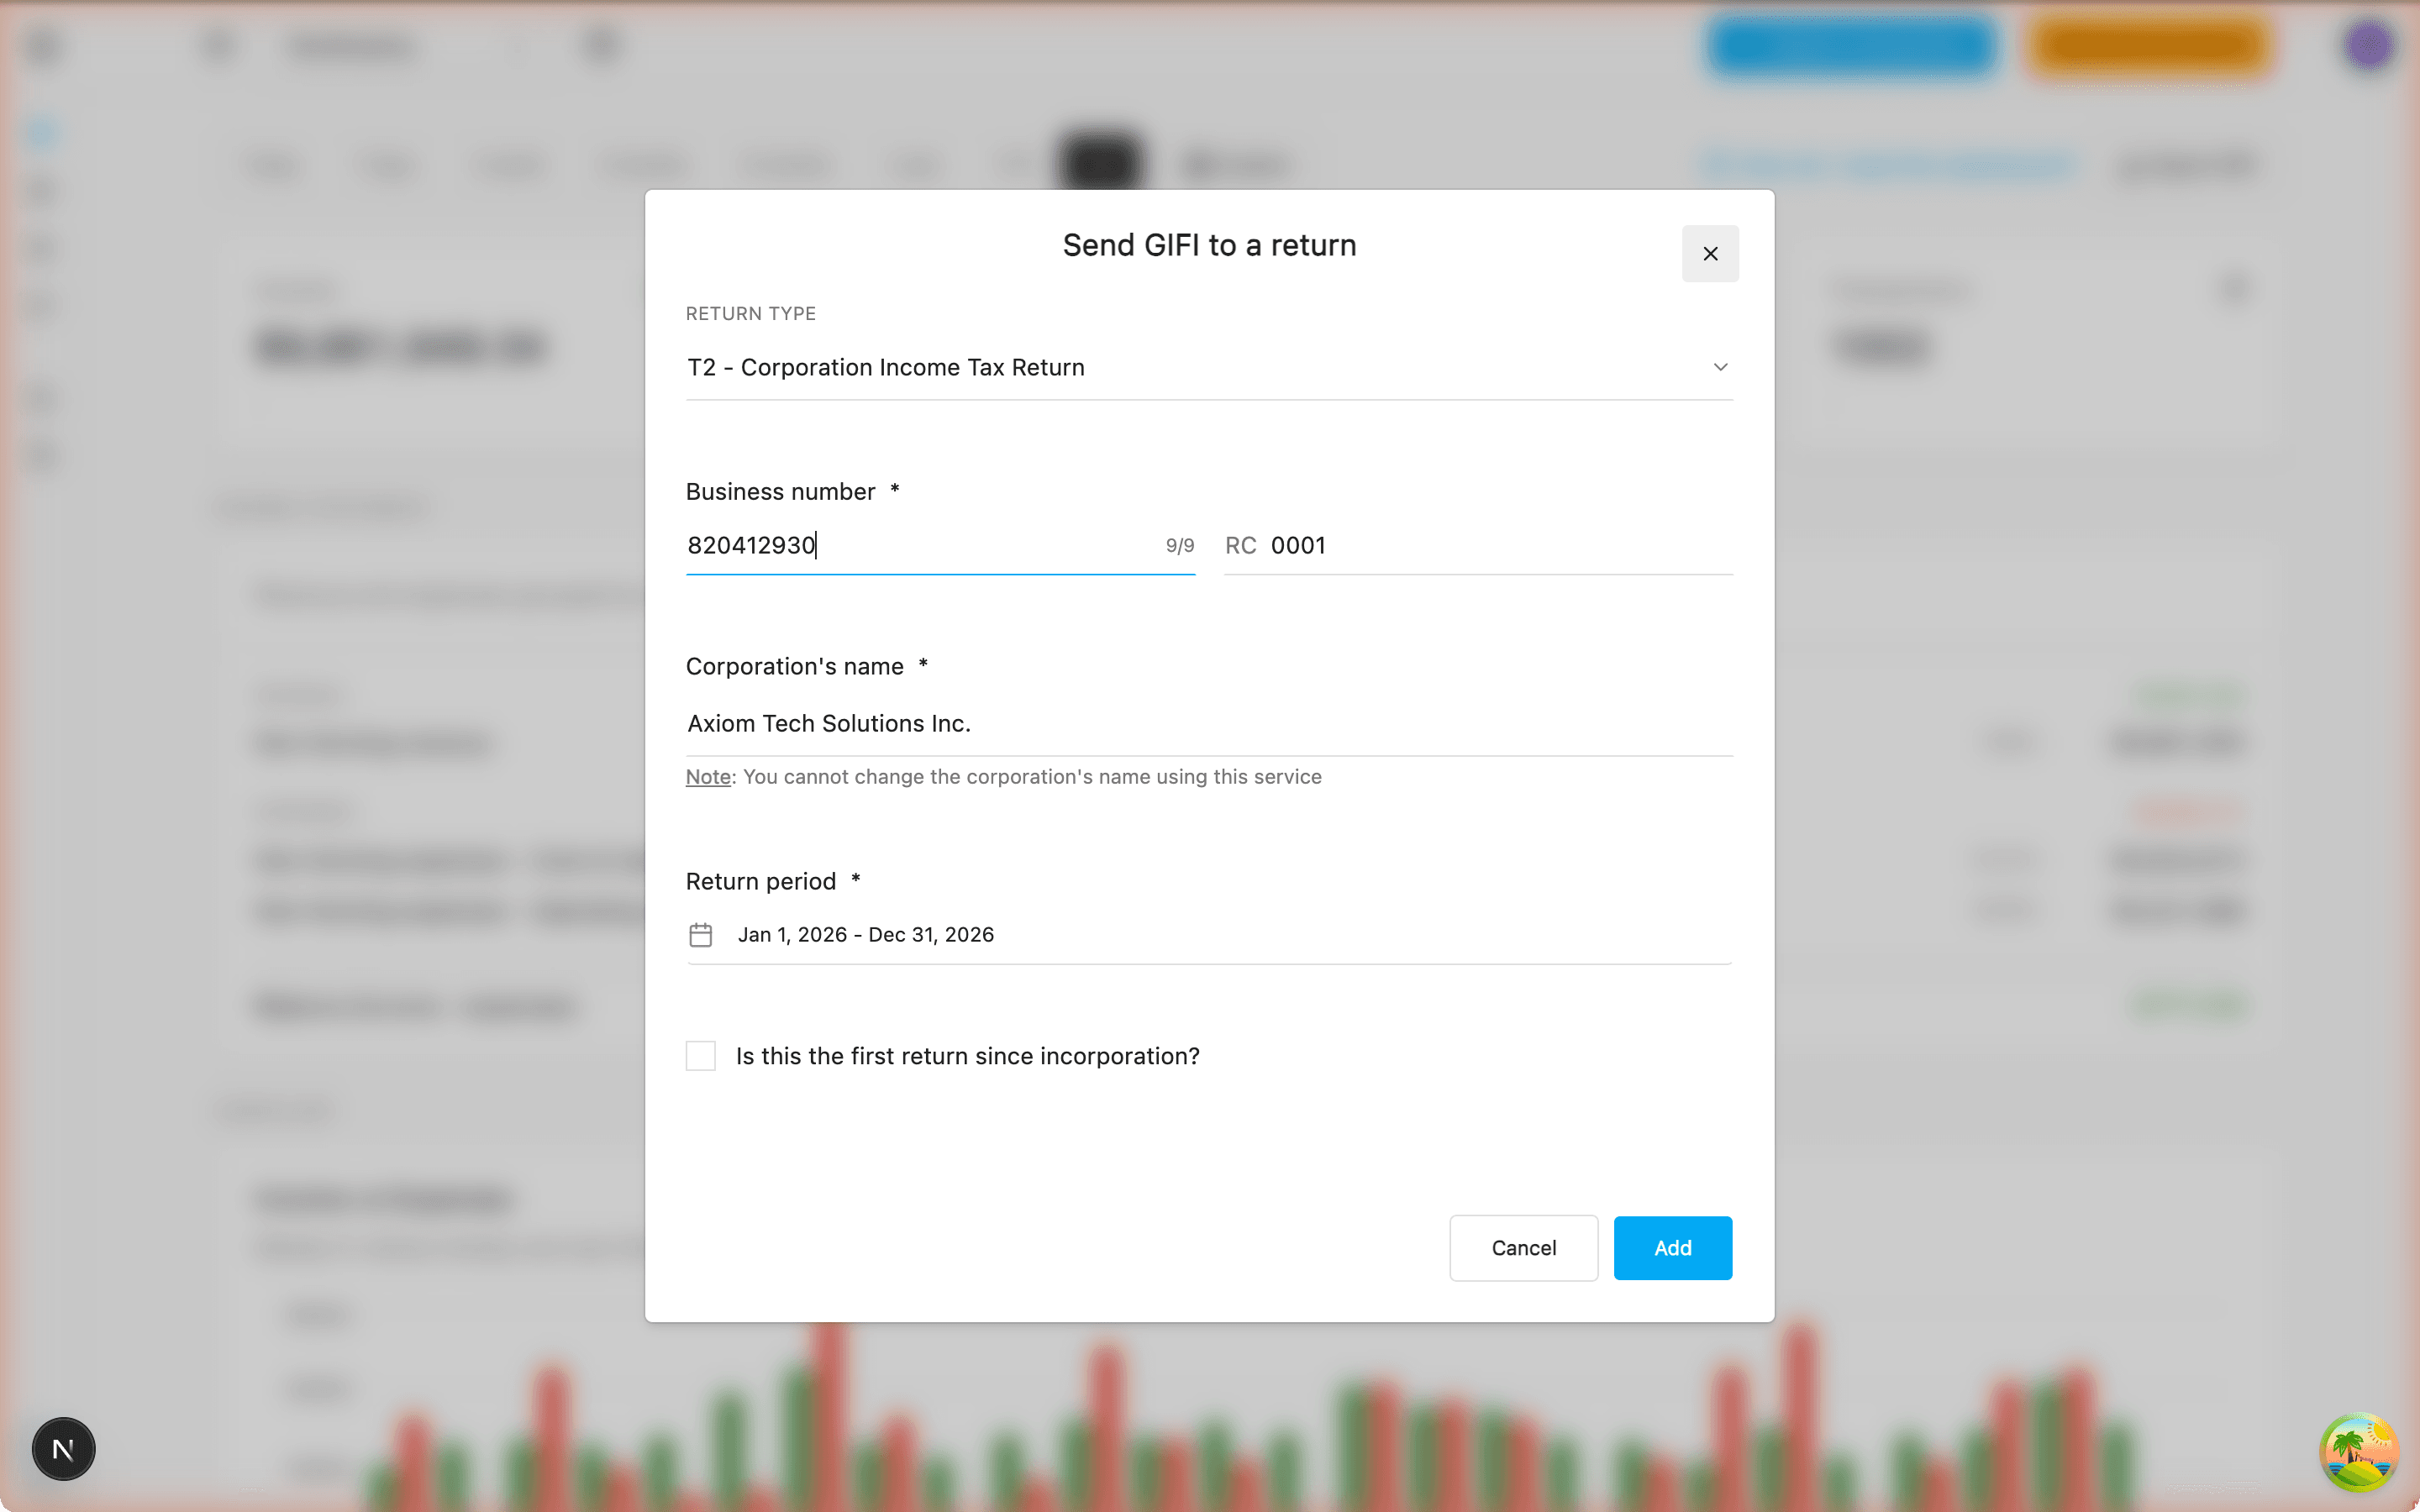Screen dimensions: 2420x1512
Task: Expand the T2 return type chevron
Action: click(1720, 367)
